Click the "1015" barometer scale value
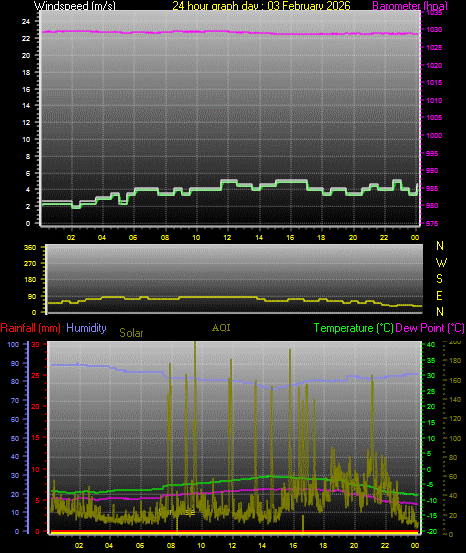This screenshot has height=553, width=466. (434, 83)
